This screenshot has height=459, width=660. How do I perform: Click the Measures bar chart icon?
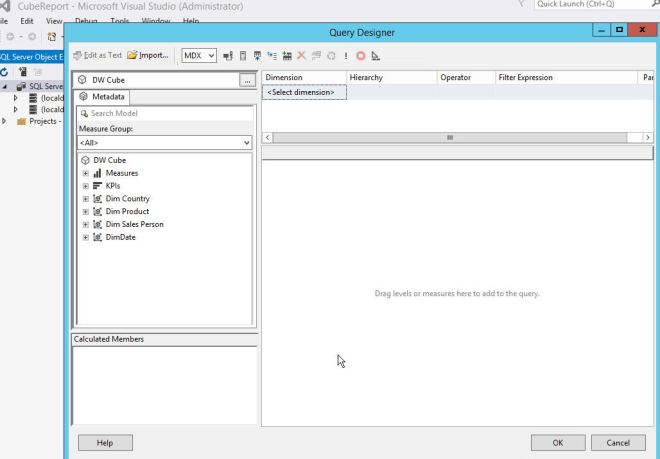click(98, 173)
